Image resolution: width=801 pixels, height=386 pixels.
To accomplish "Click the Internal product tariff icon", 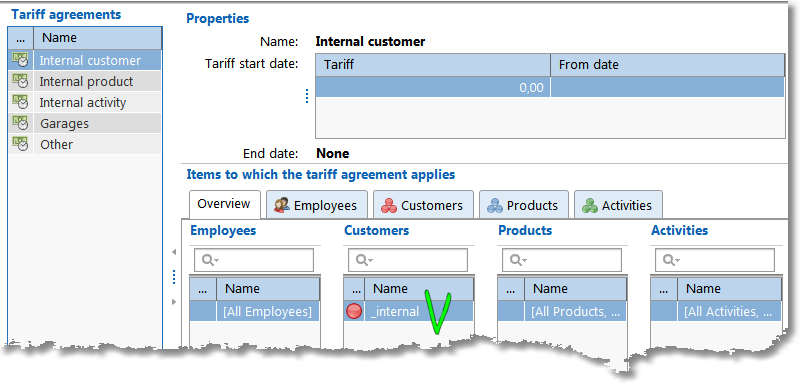I will [x=20, y=81].
